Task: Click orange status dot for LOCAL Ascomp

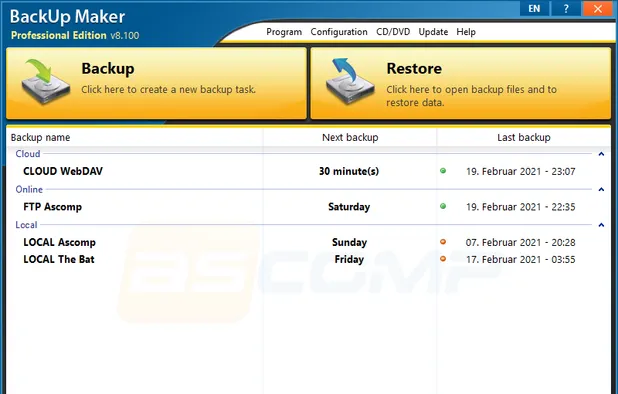Action: pos(443,242)
